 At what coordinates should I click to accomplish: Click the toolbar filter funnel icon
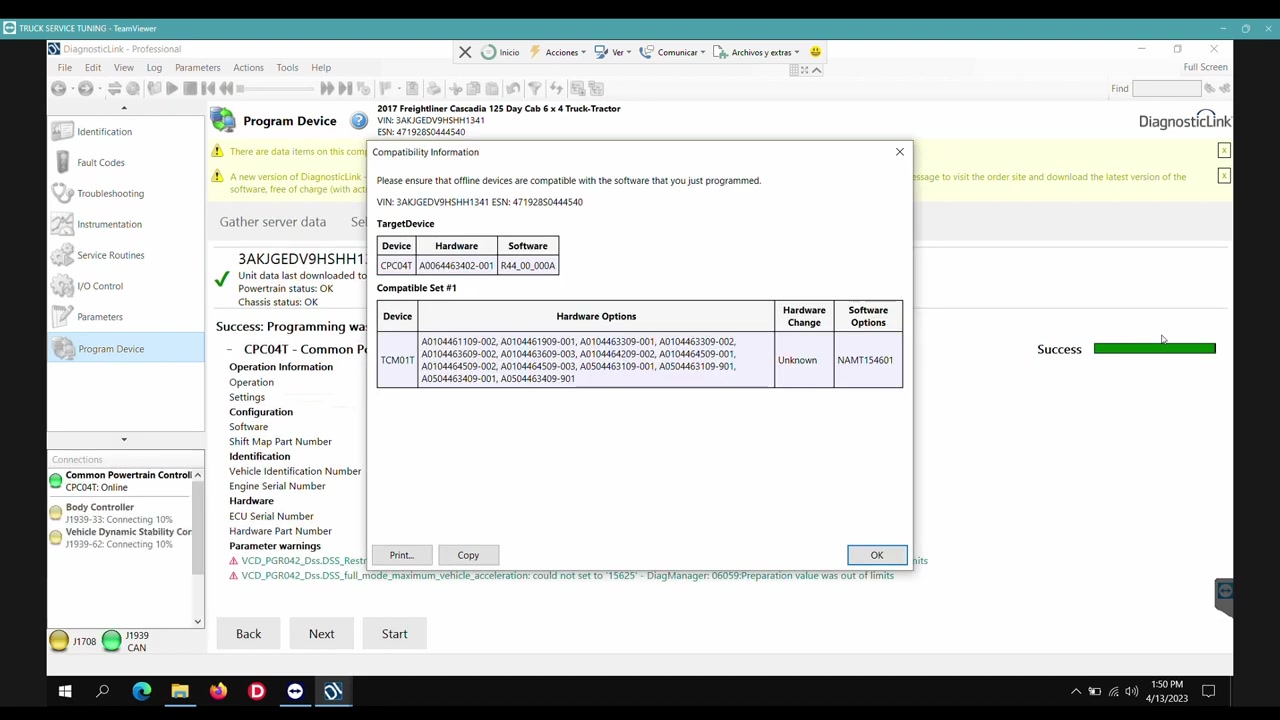(535, 89)
